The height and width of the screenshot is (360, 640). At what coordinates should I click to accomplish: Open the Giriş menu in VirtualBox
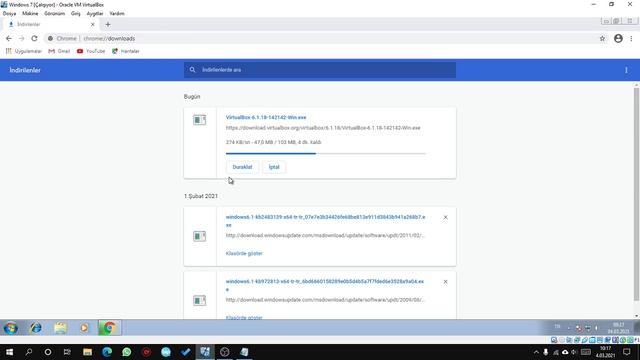pos(76,13)
